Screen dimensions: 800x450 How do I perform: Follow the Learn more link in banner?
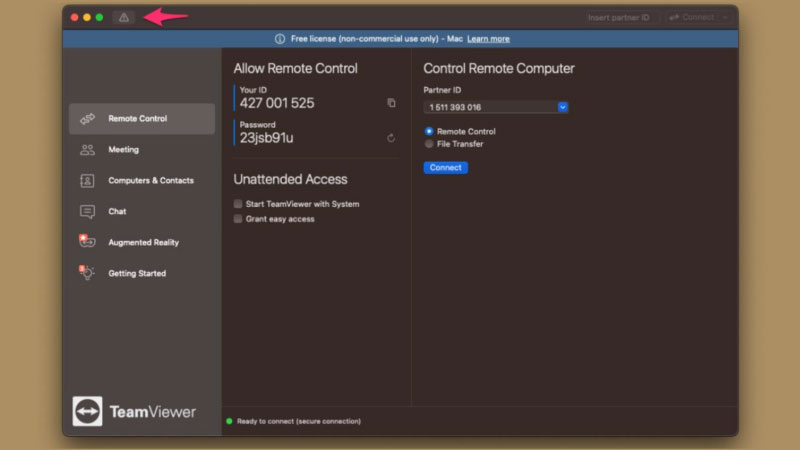[488, 39]
